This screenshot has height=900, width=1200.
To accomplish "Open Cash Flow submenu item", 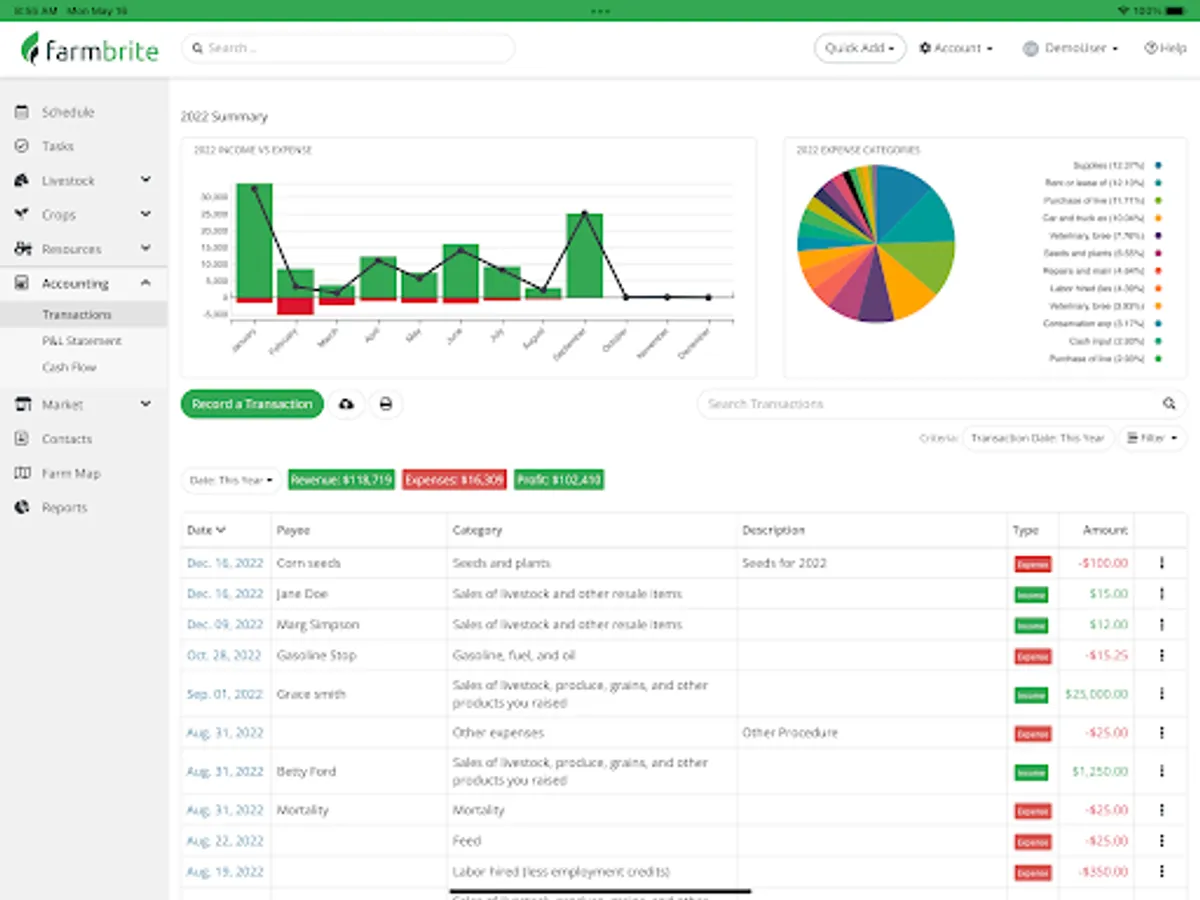I will pos(70,367).
